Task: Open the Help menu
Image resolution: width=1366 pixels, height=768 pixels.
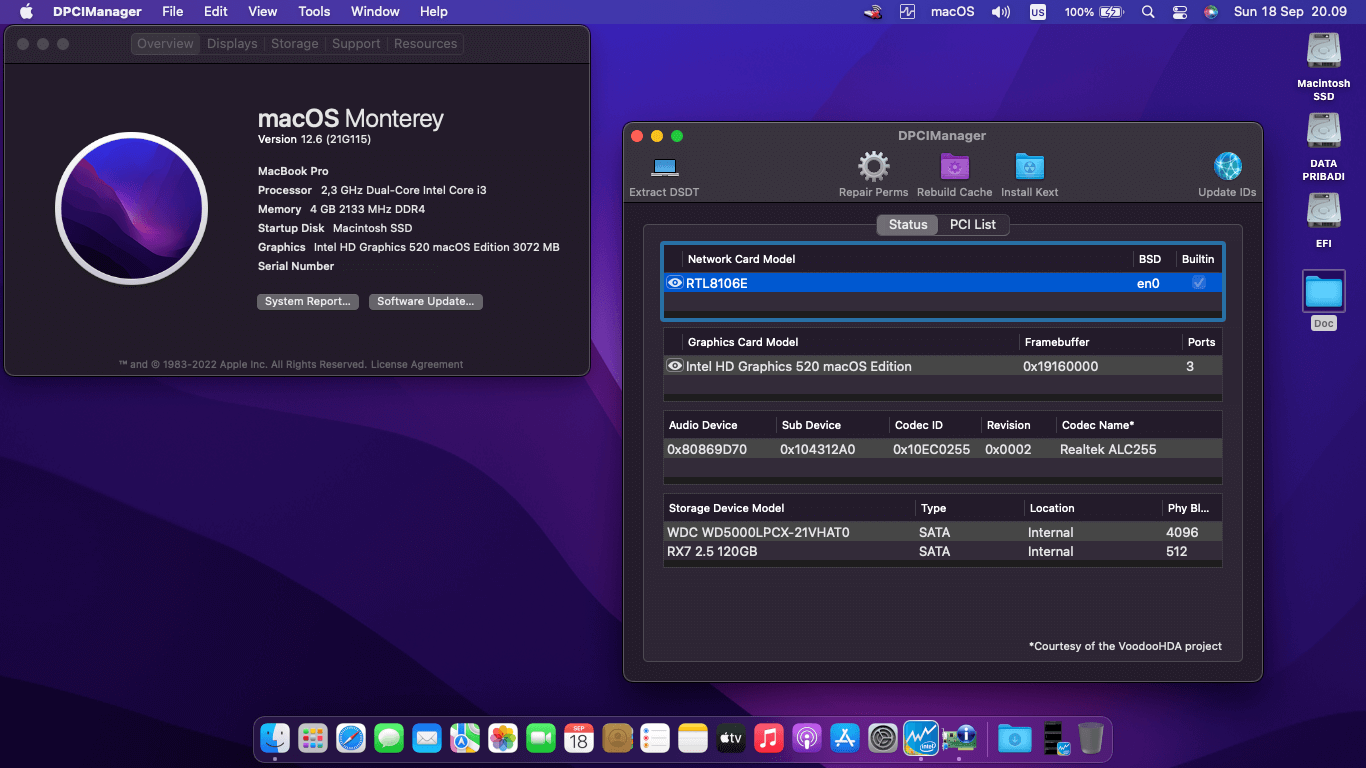Action: coord(433,12)
